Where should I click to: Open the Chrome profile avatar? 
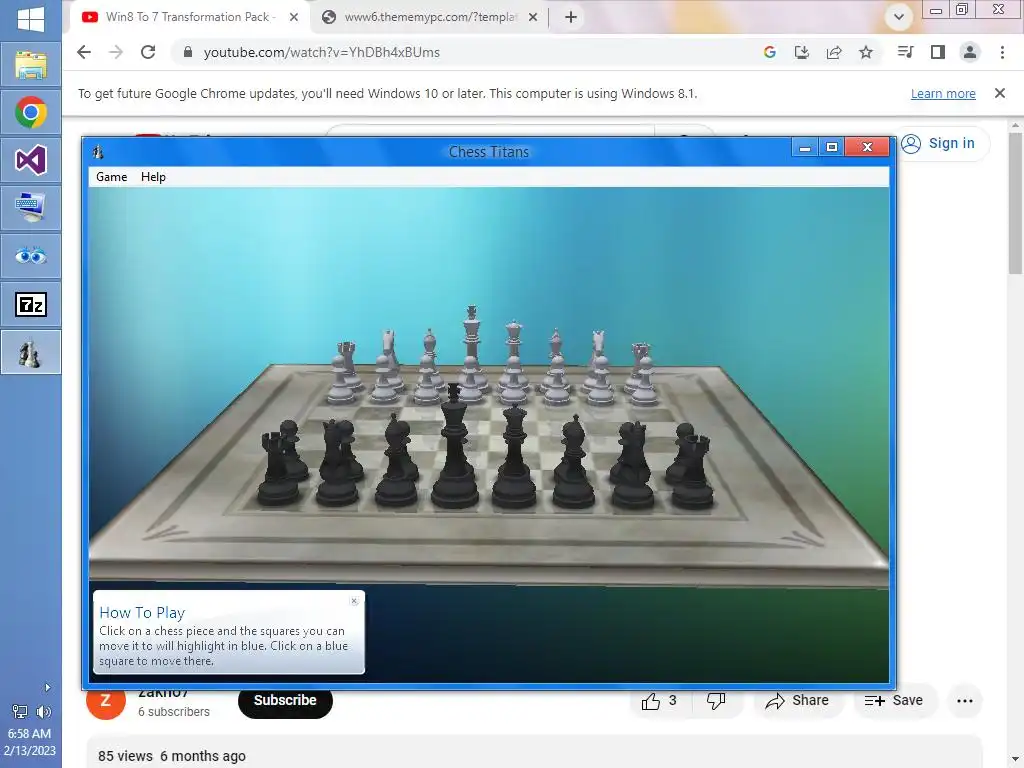click(970, 52)
